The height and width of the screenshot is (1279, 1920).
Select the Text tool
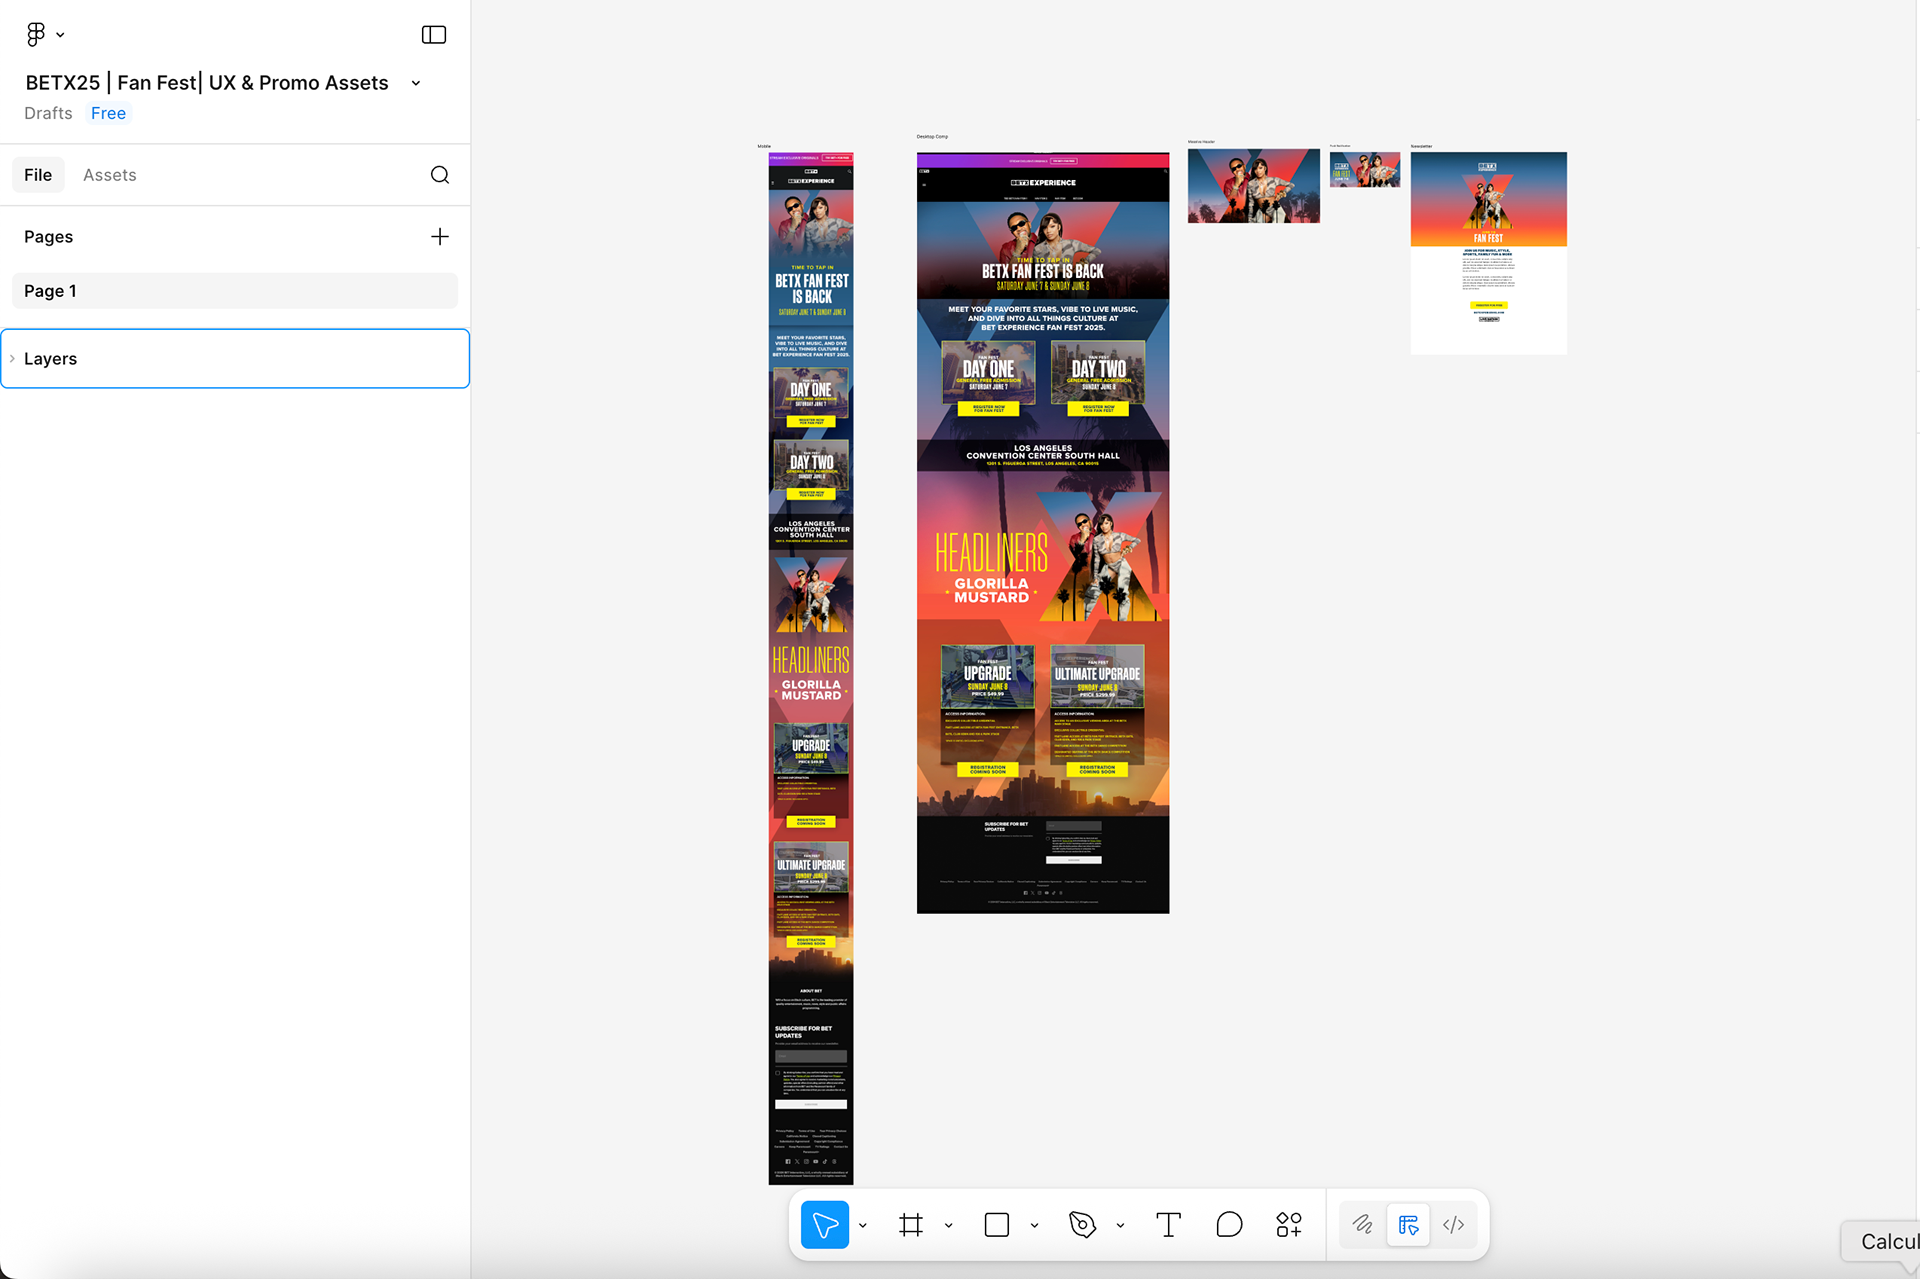click(1168, 1224)
